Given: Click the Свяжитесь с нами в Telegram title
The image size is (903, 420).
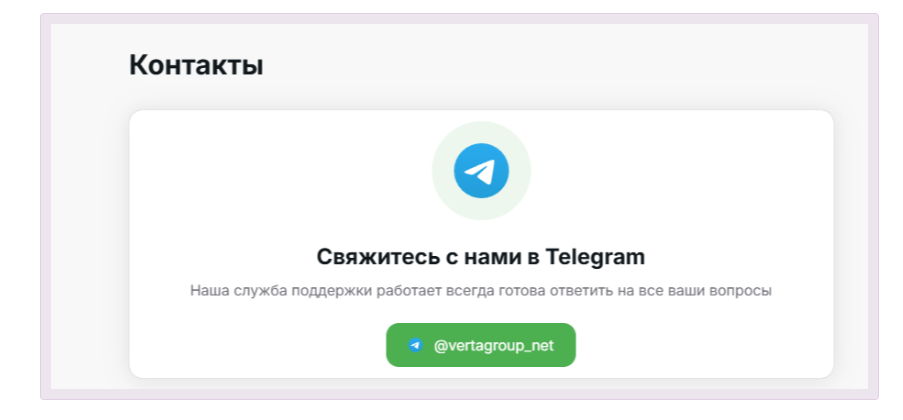Looking at the screenshot, I should 481,257.
